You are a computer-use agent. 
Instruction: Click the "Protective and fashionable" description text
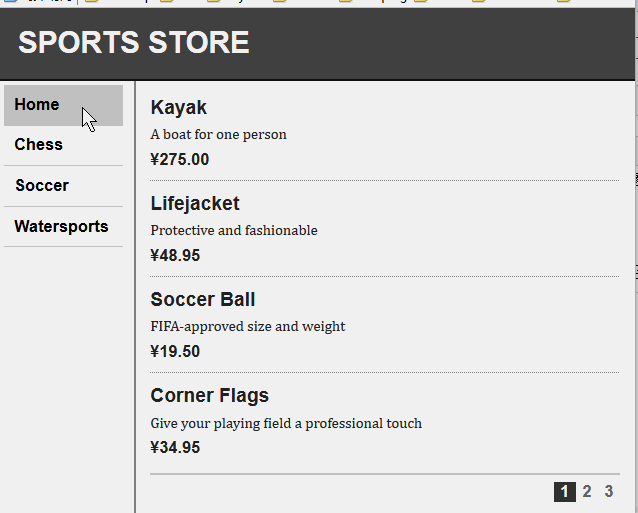pos(234,231)
